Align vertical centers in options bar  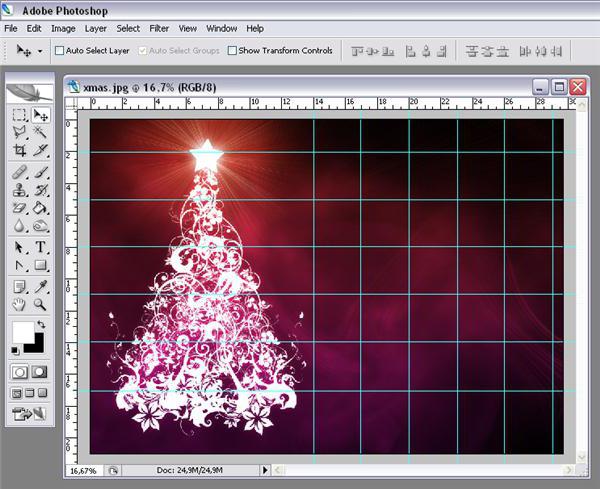click(x=373, y=51)
